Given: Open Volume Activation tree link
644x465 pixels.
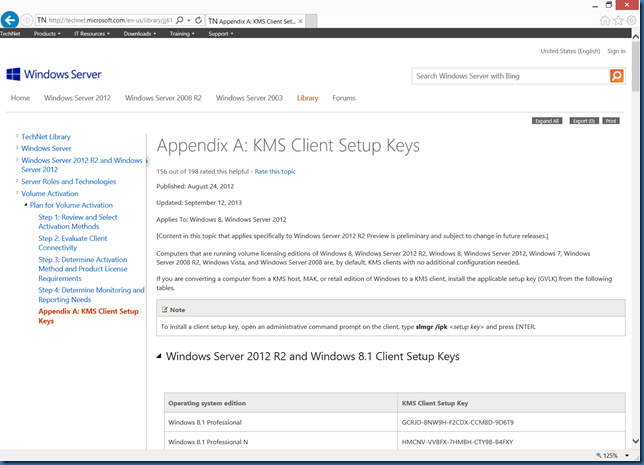Looking at the screenshot, I should [50, 193].
